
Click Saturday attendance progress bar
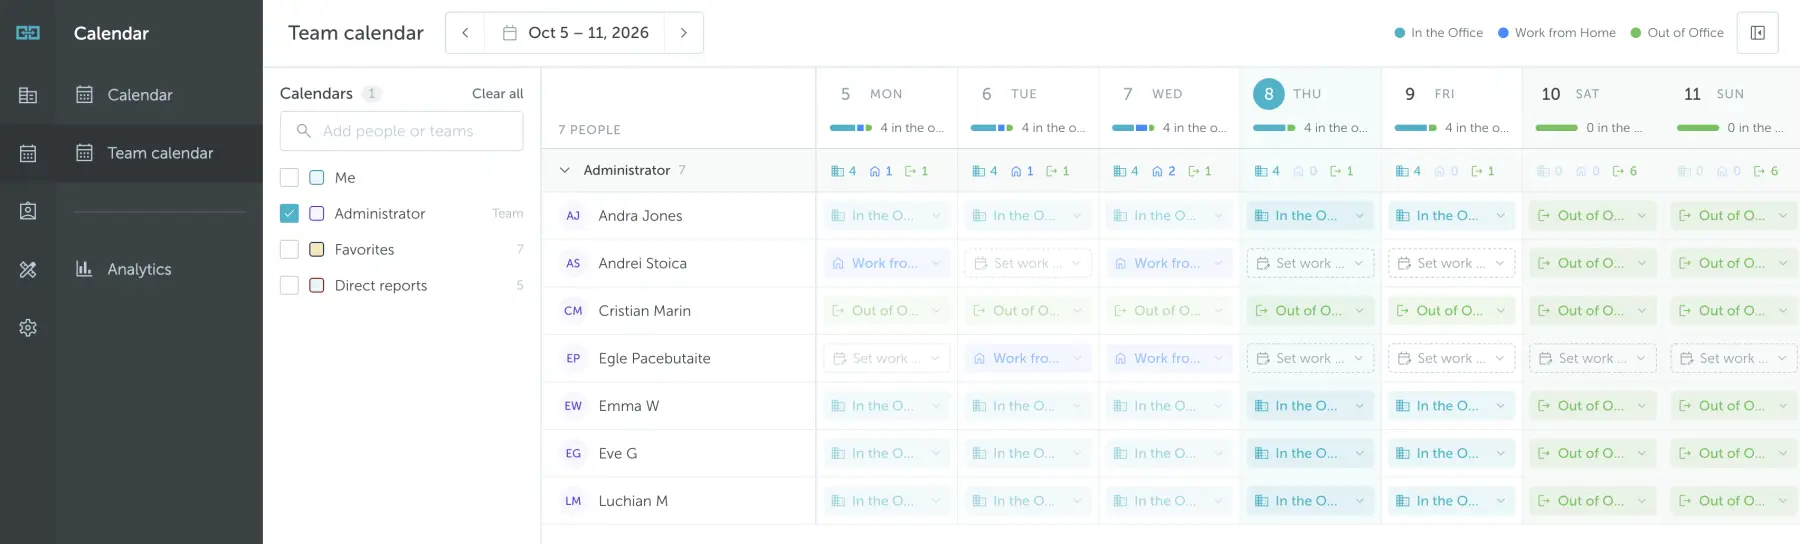tap(1557, 128)
